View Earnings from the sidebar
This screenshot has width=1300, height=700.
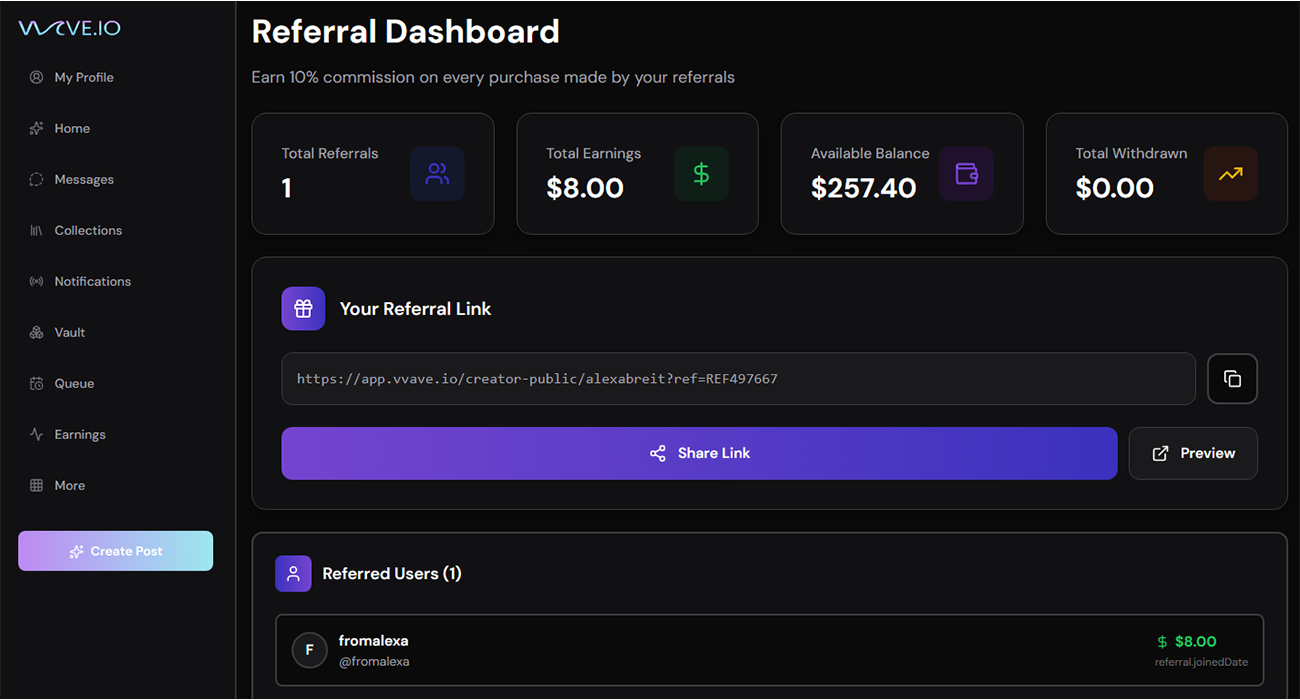click(79, 434)
